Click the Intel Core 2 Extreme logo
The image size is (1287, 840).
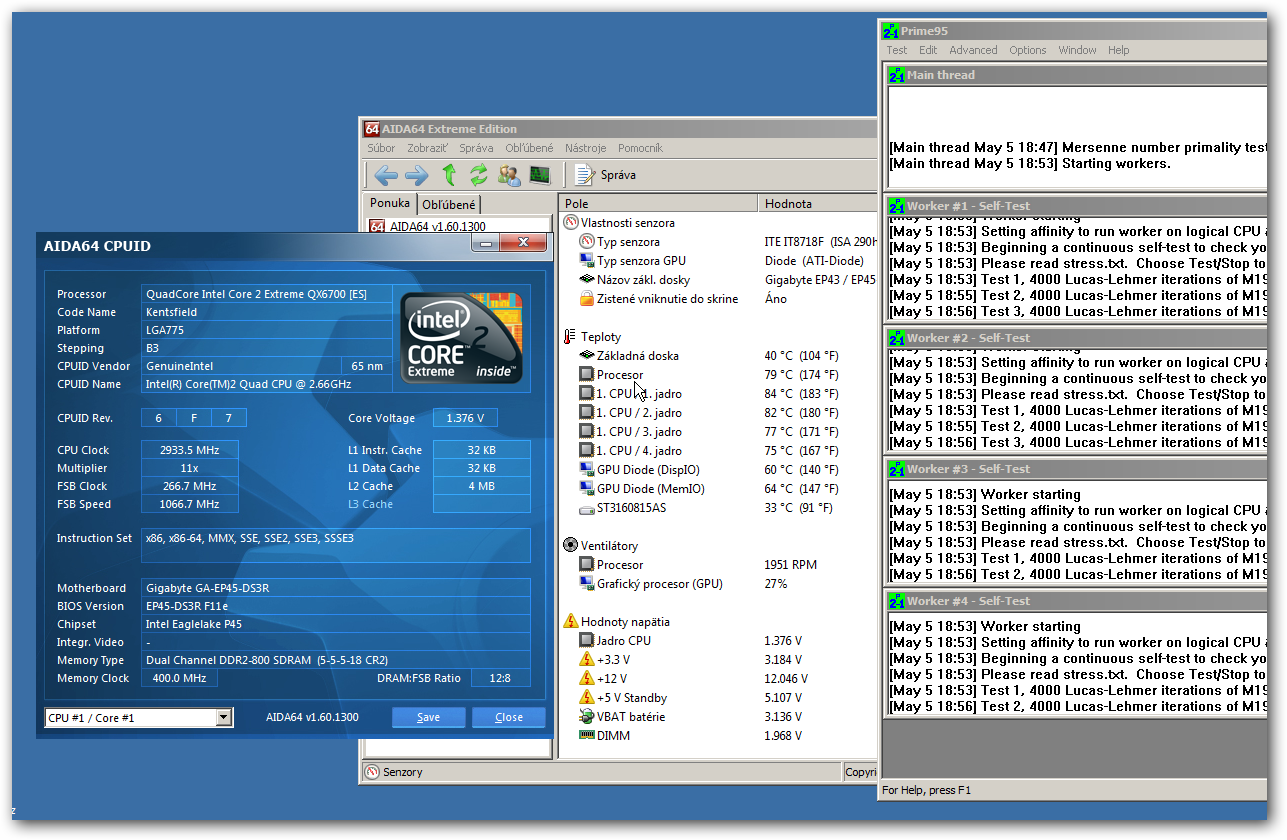click(462, 336)
